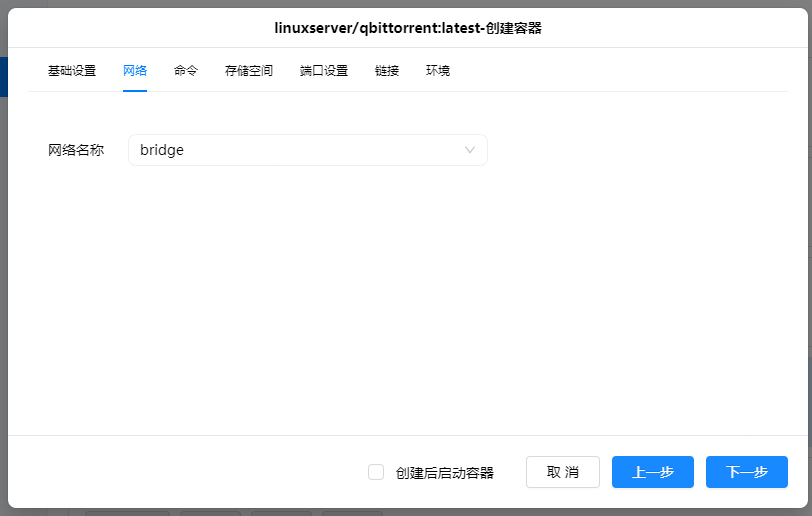Click the 取消 button
Viewport: 812px width, 516px height.
[x=563, y=472]
